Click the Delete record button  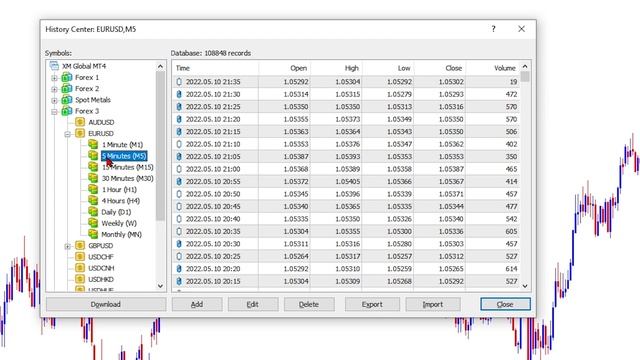309,304
